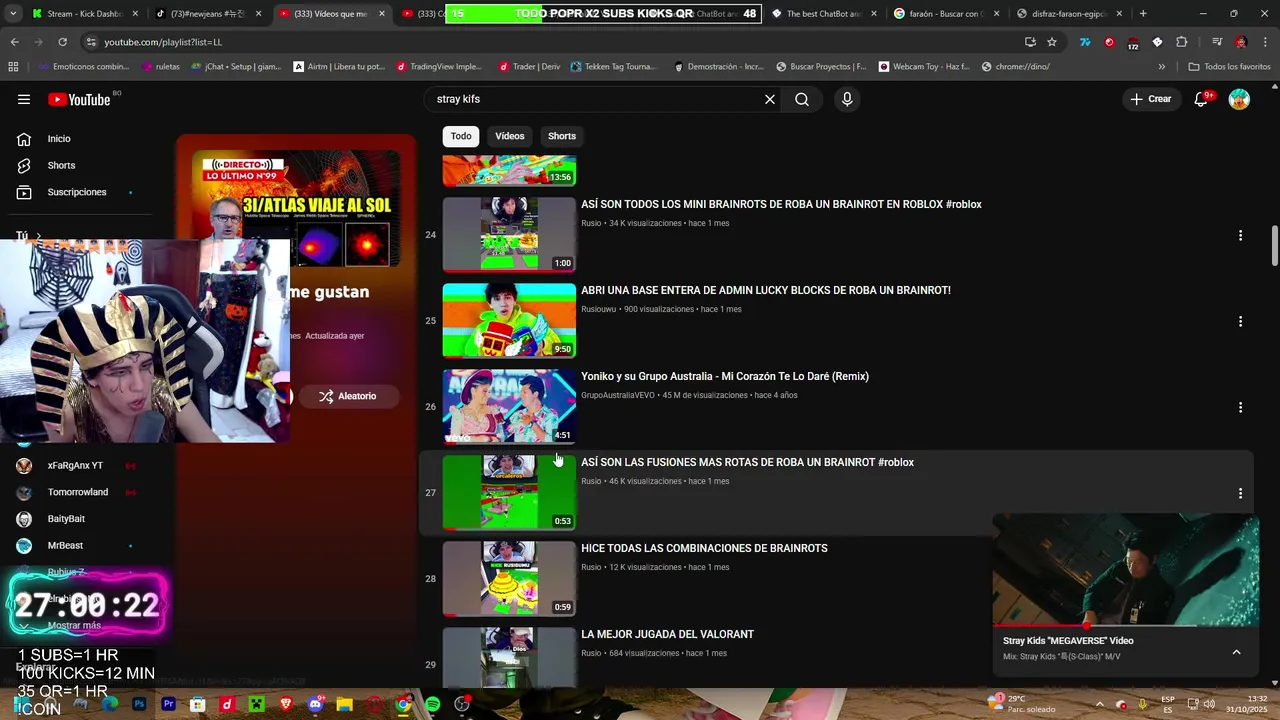The height and width of the screenshot is (720, 1280).
Task: Start voice search with the microphone
Action: [x=847, y=99]
